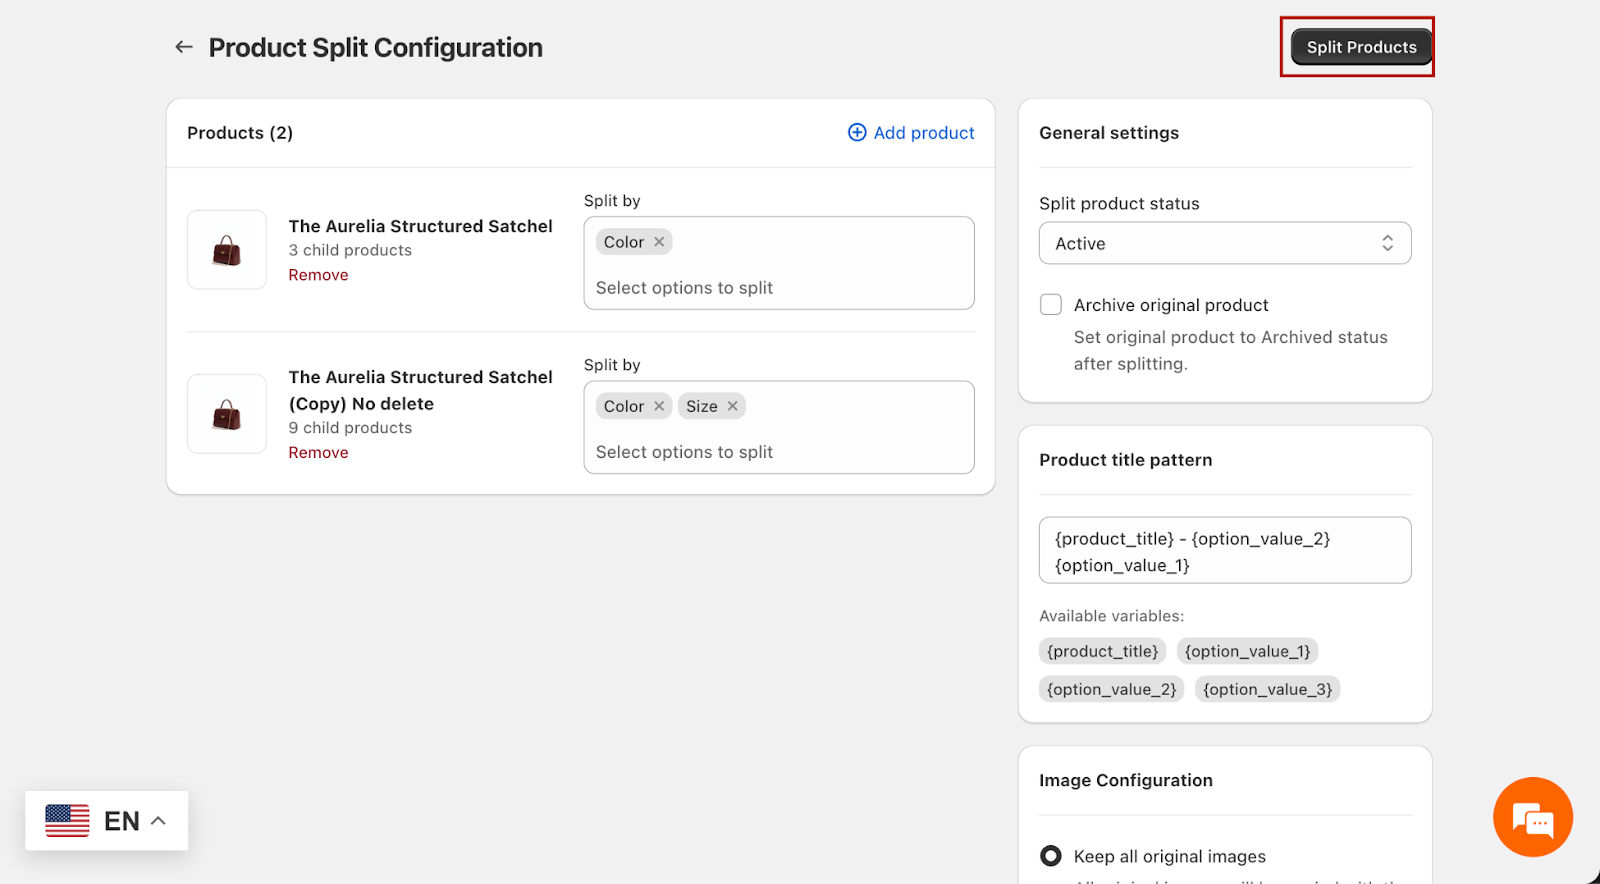The image size is (1600, 884).
Task: Click the back arrow icon
Action: [184, 47]
